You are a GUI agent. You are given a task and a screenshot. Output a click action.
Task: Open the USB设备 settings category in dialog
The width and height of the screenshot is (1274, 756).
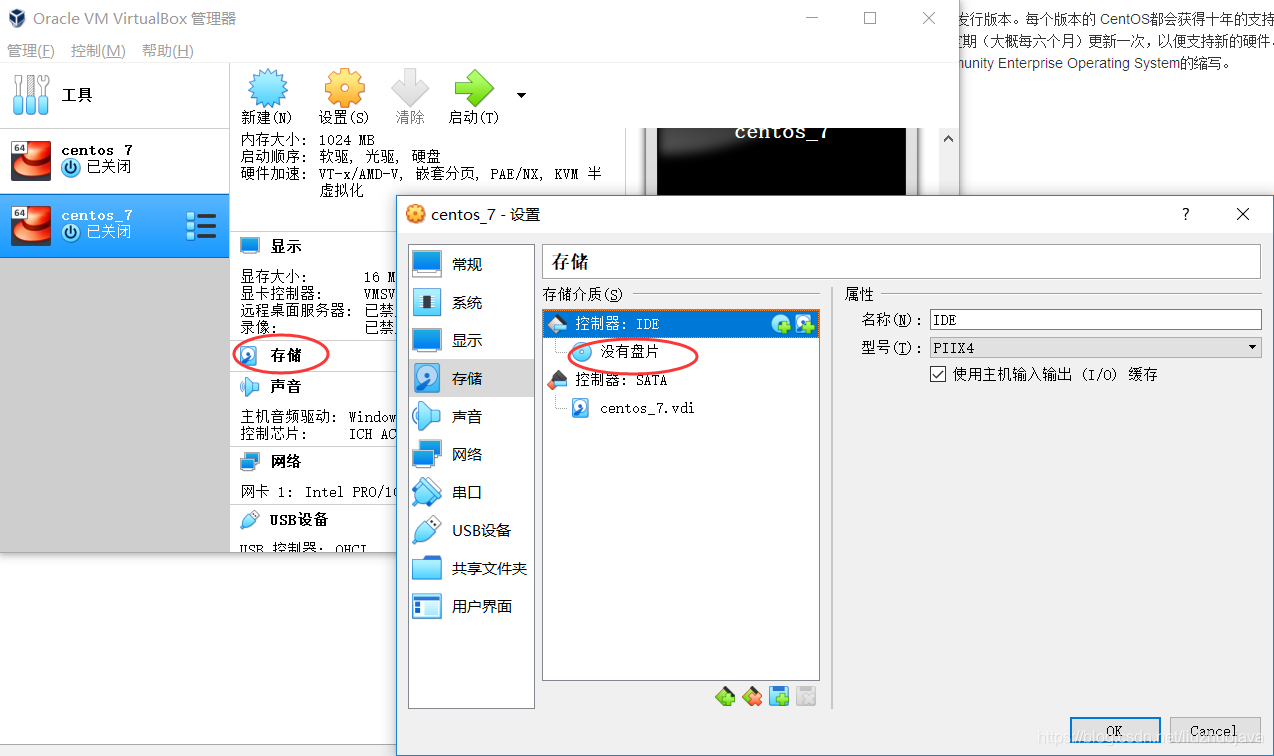tap(471, 530)
